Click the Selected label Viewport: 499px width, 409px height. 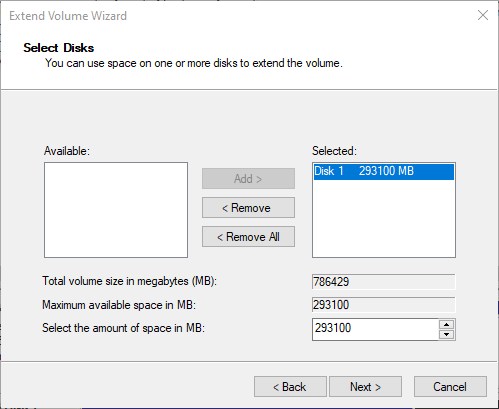(334, 151)
